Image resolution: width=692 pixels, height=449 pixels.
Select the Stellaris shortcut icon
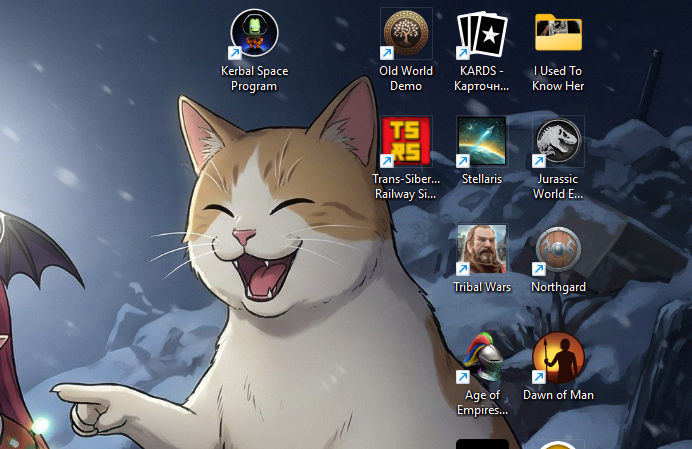[x=482, y=141]
